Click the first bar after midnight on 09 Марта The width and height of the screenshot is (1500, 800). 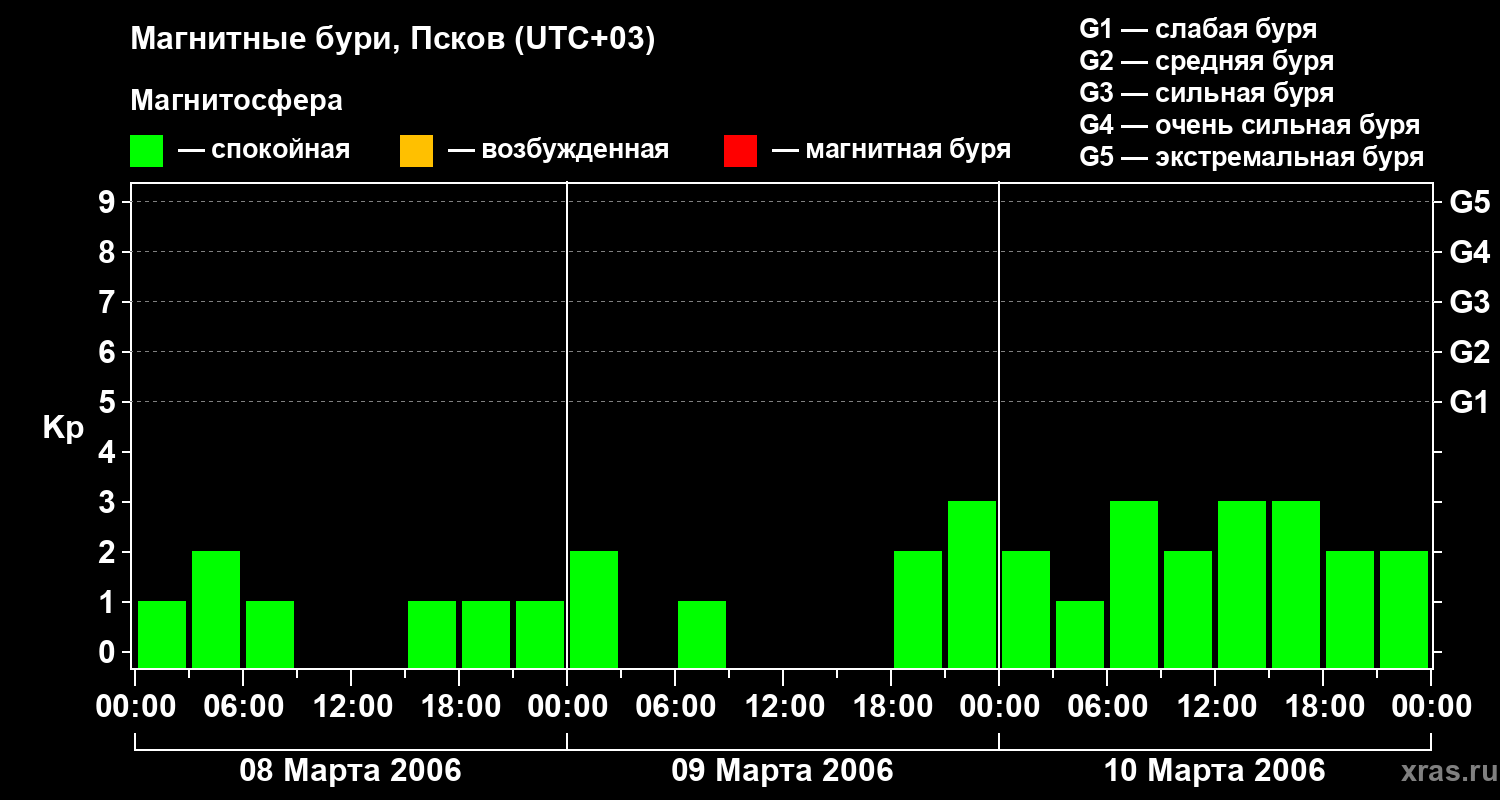click(594, 609)
